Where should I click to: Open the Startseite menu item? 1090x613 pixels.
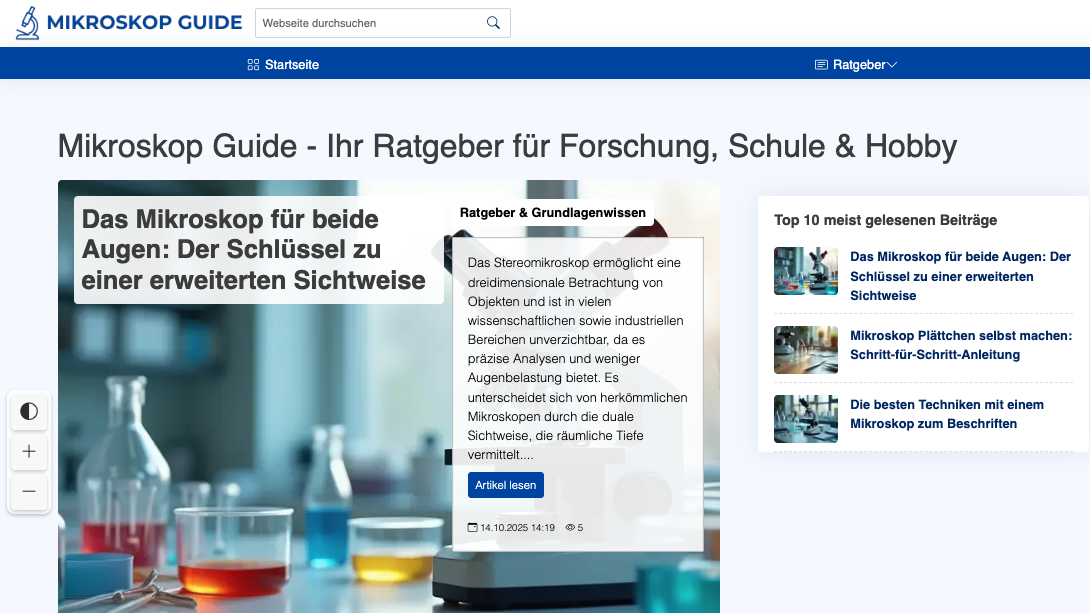point(291,65)
